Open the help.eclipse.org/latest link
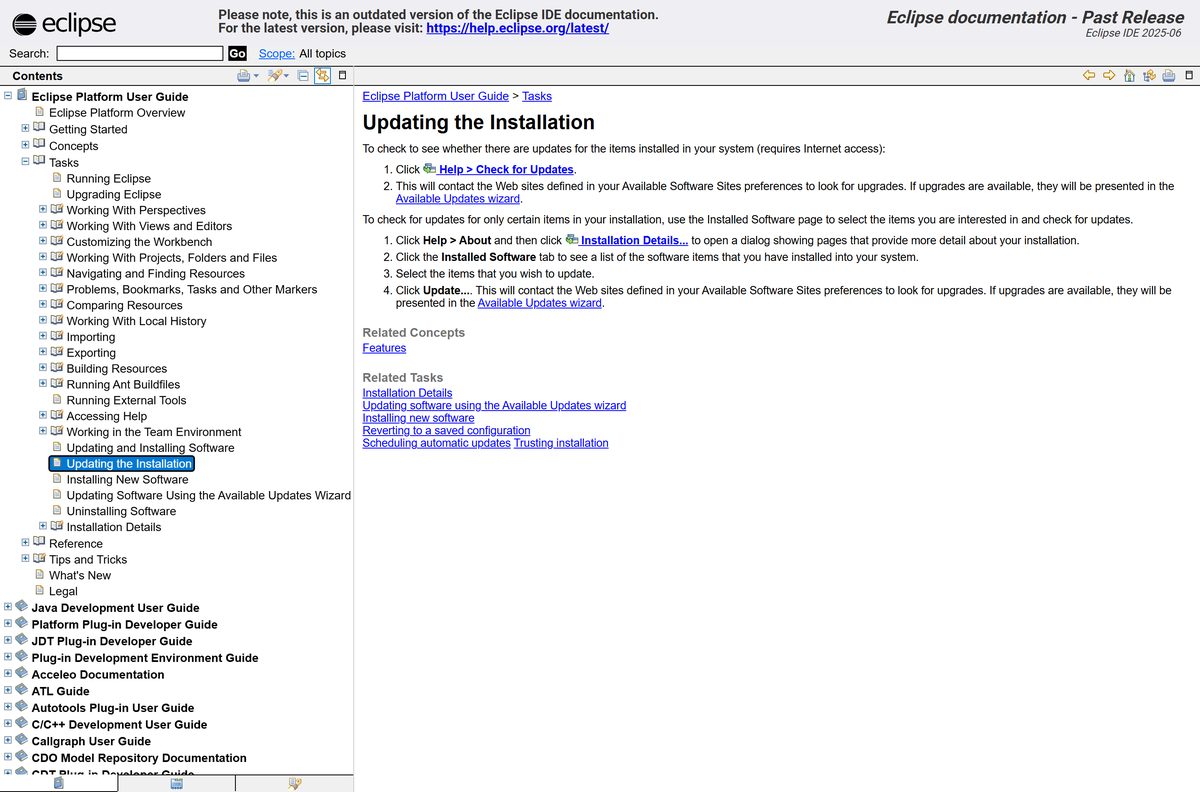The image size is (1200, 792). pos(517,29)
